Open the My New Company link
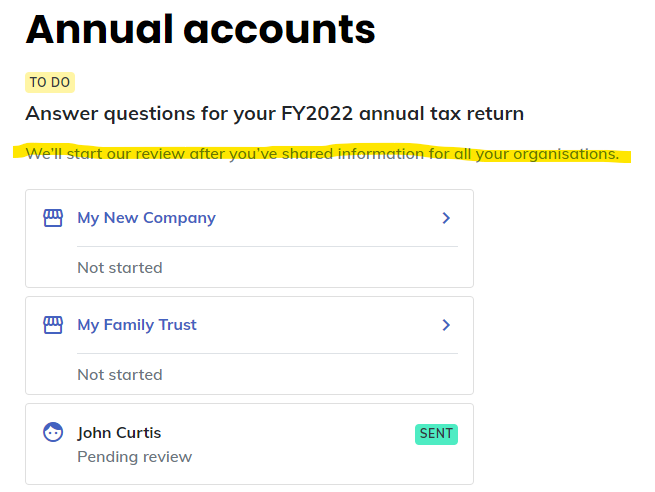Screen dimensions: 655x492 pyautogui.click(x=147, y=218)
